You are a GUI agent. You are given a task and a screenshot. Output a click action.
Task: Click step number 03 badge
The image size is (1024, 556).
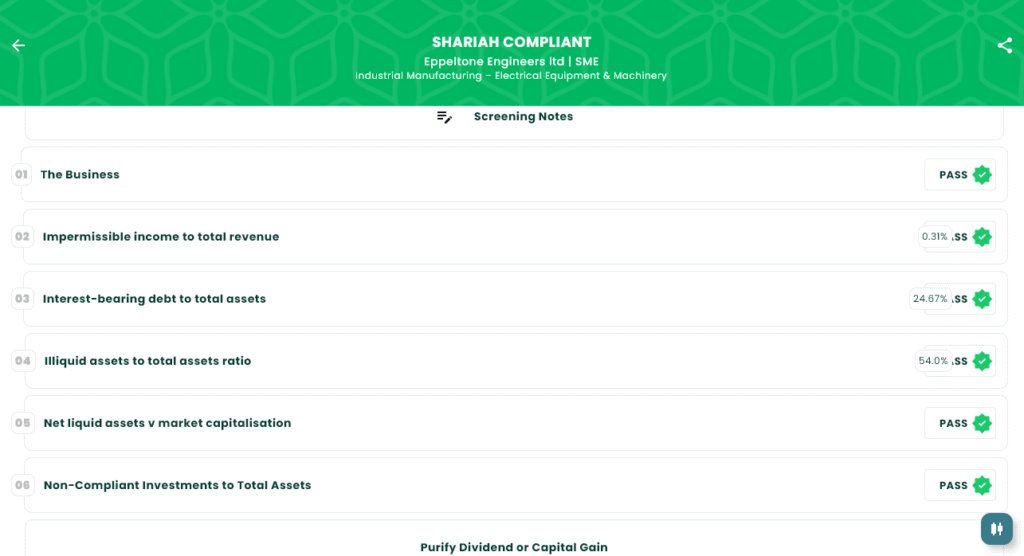[x=22, y=299]
